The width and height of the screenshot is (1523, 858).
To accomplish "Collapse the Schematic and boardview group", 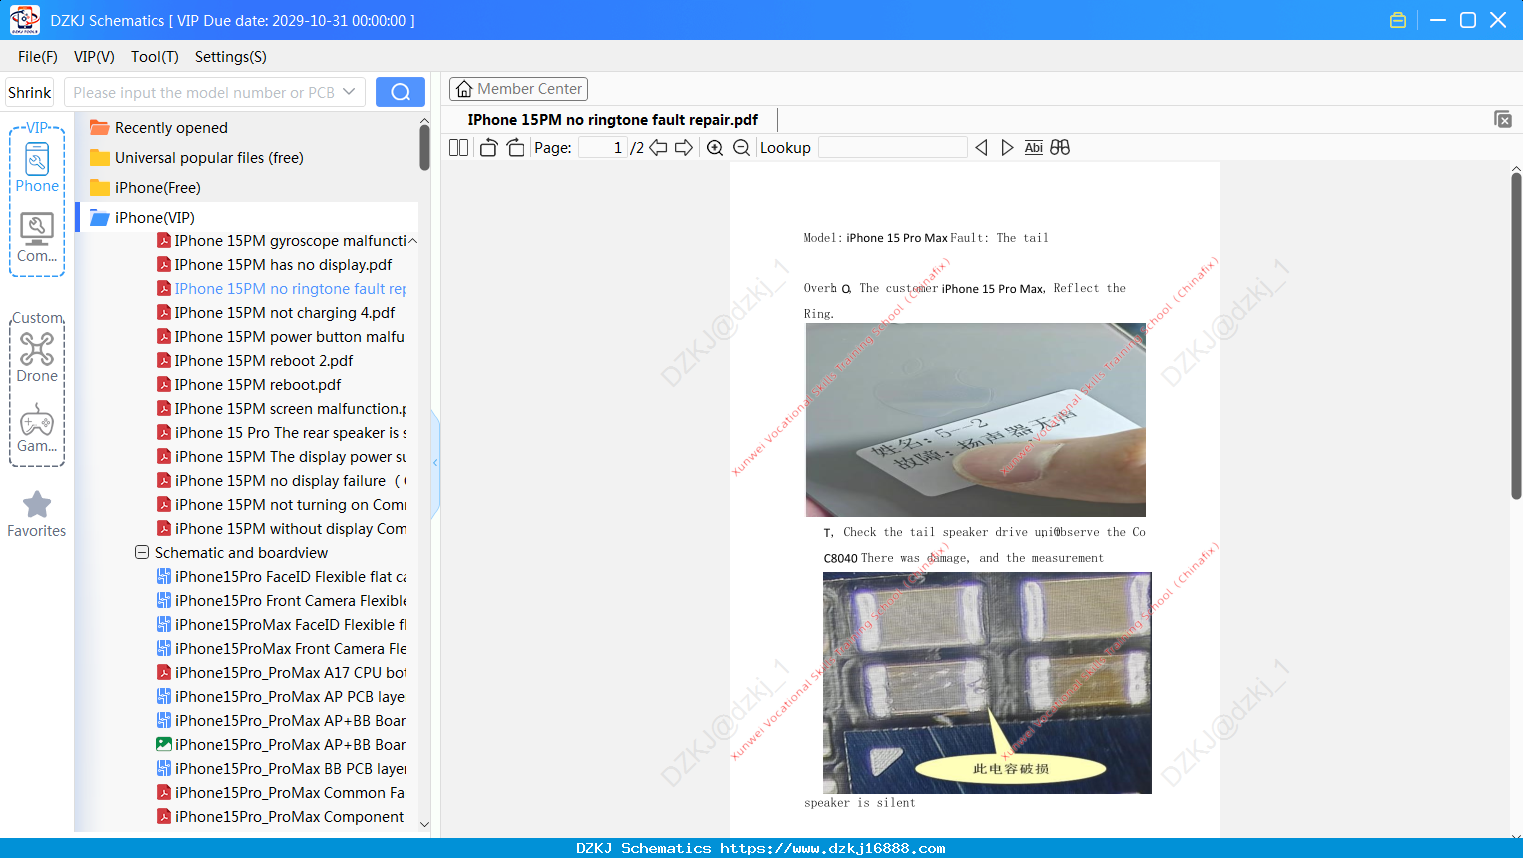I will click(142, 553).
